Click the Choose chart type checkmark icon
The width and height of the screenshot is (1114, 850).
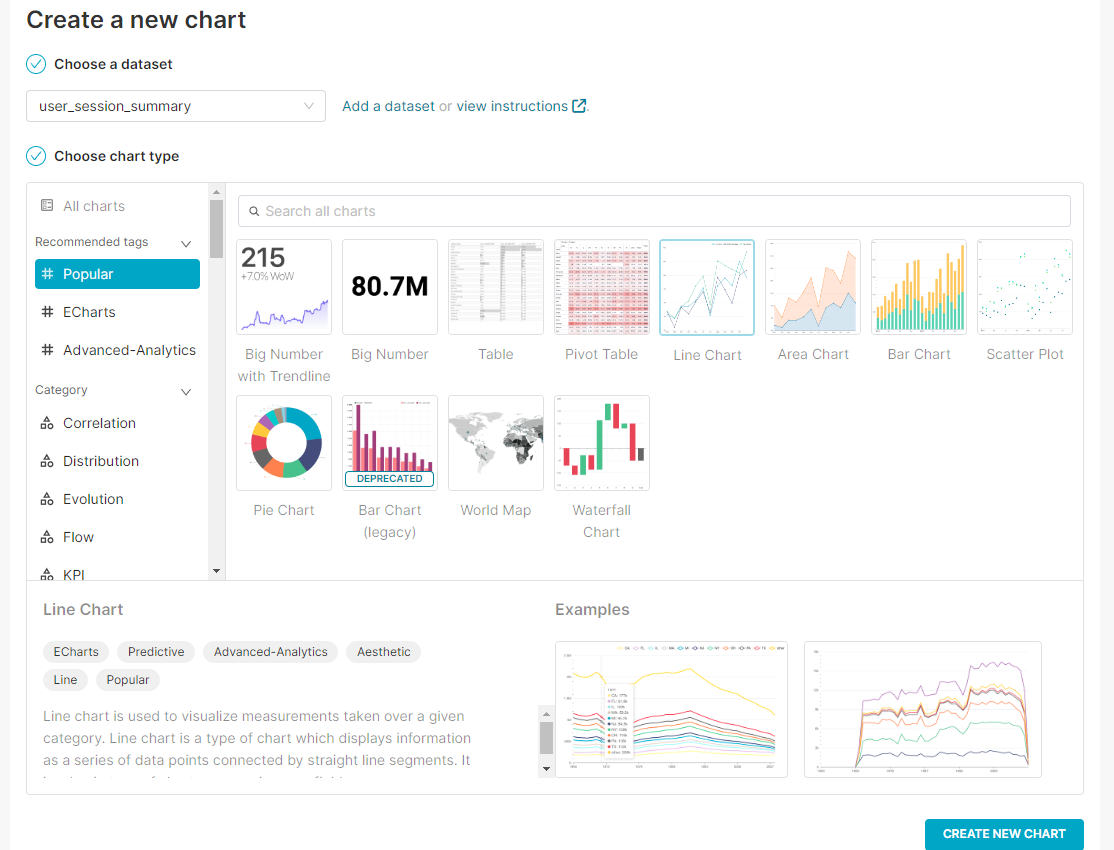36,156
